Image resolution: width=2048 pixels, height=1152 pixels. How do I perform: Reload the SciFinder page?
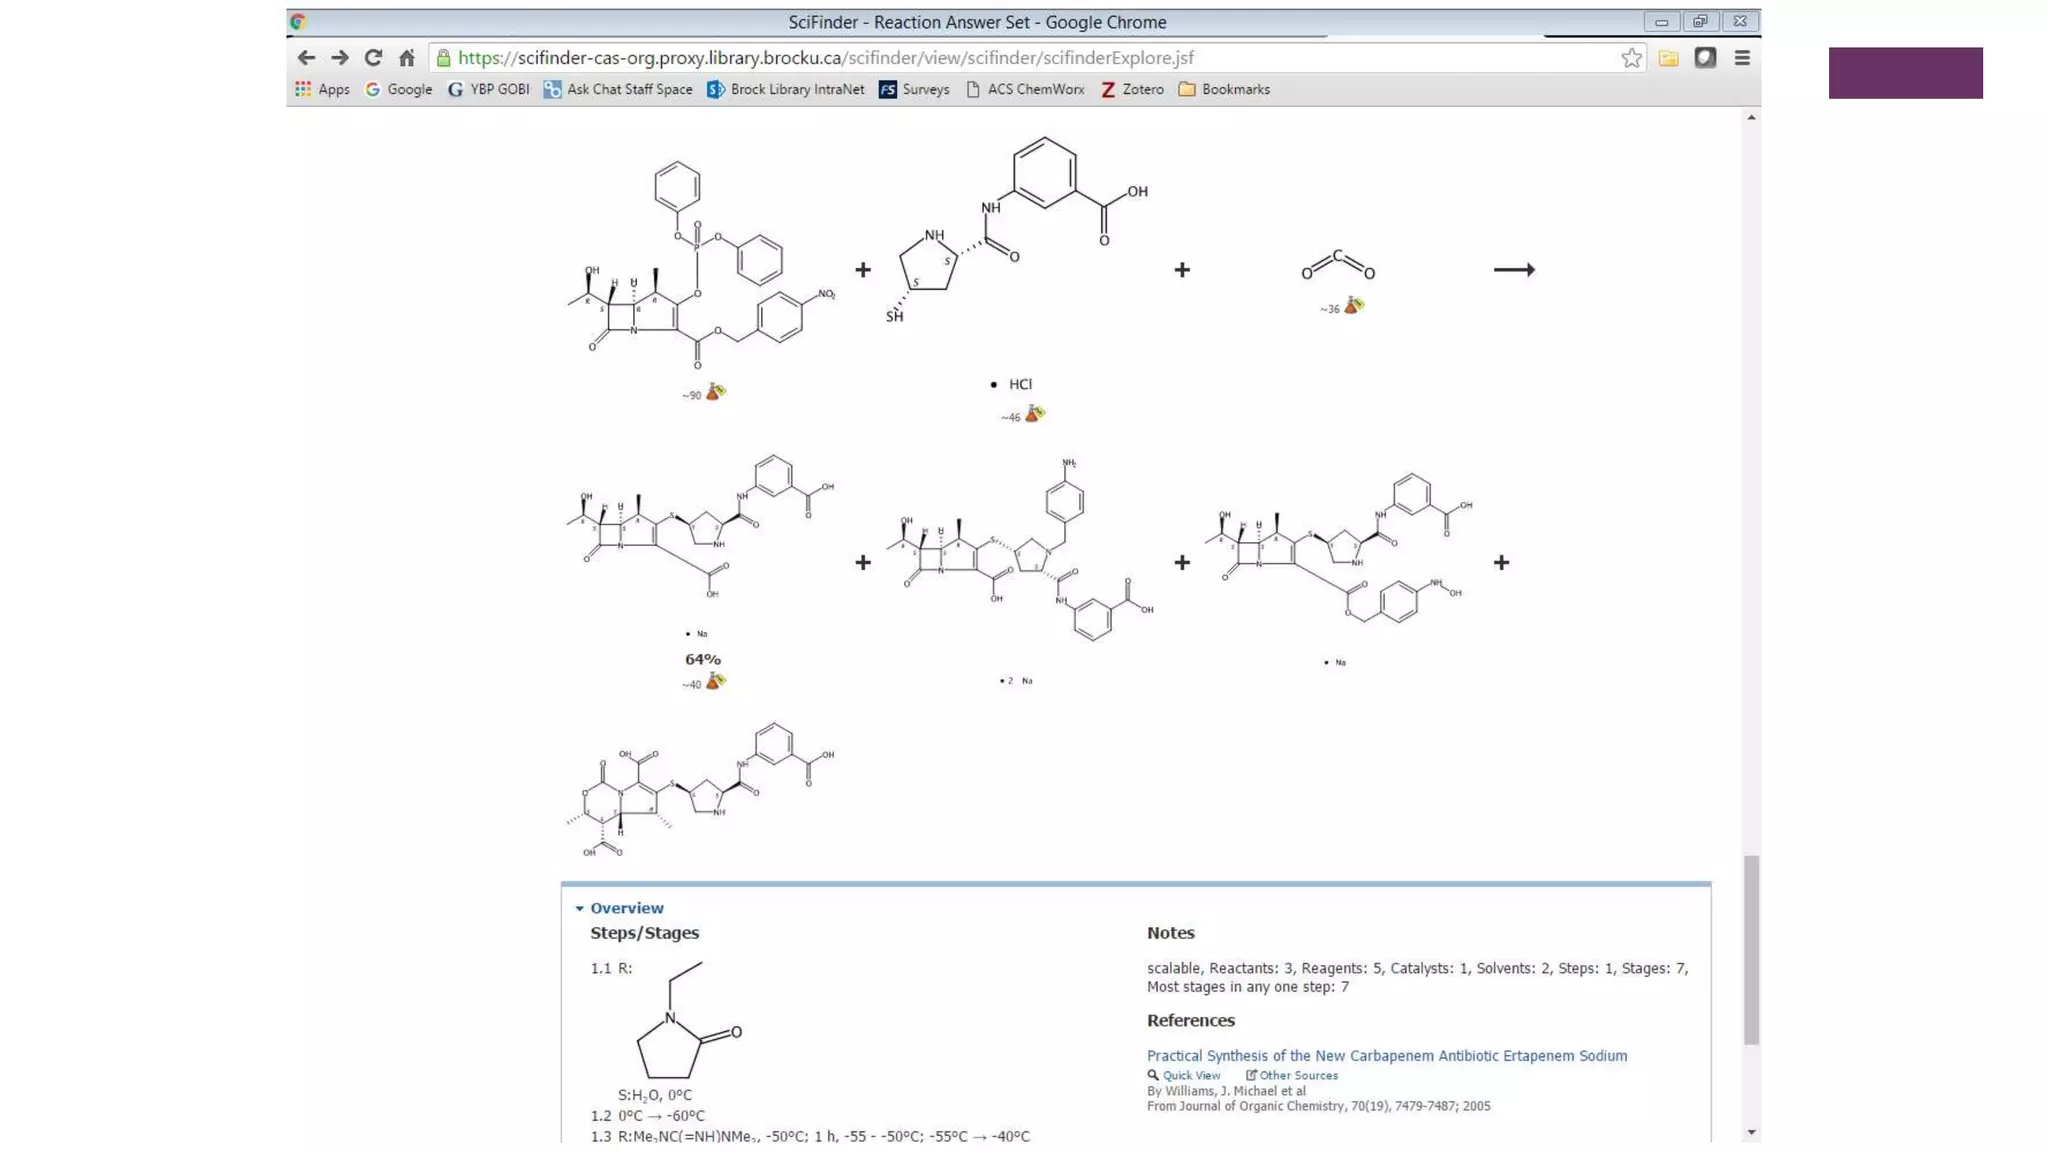(x=373, y=58)
